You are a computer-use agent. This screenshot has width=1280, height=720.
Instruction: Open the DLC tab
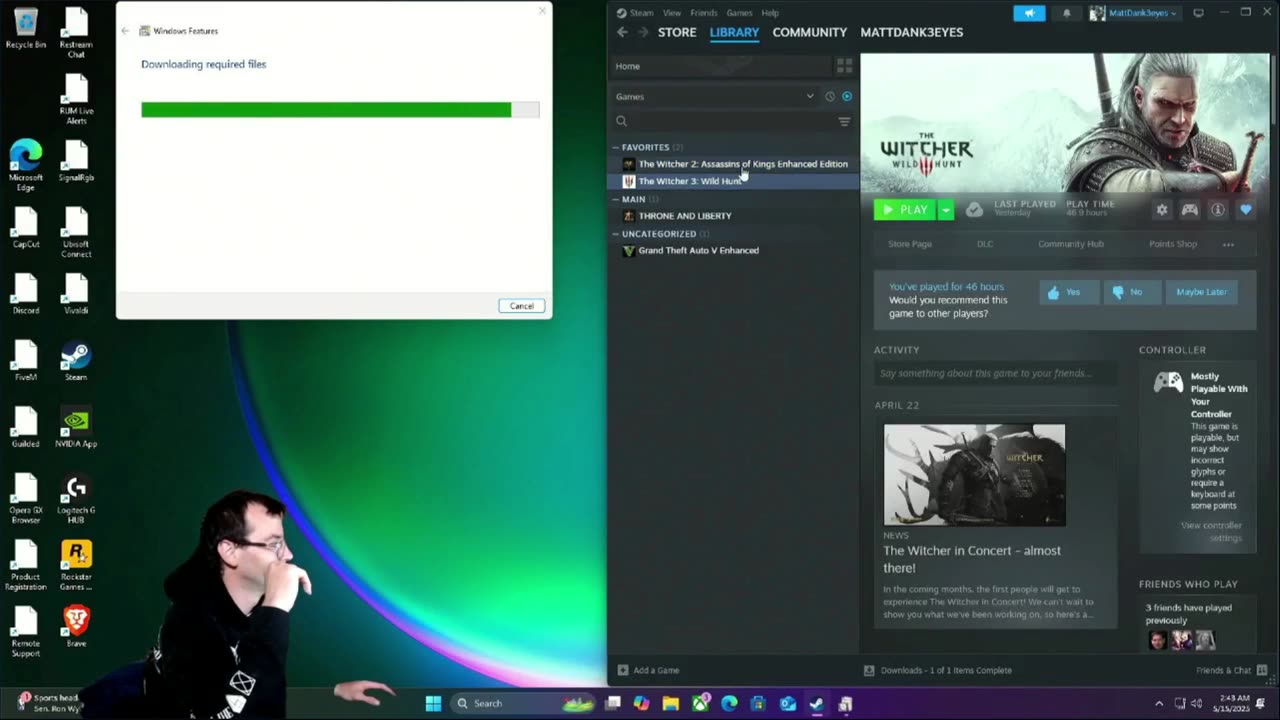click(985, 244)
